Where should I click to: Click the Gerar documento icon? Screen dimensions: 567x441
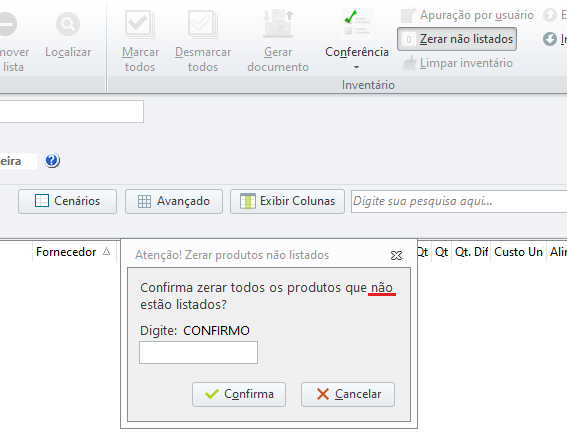[x=278, y=24]
